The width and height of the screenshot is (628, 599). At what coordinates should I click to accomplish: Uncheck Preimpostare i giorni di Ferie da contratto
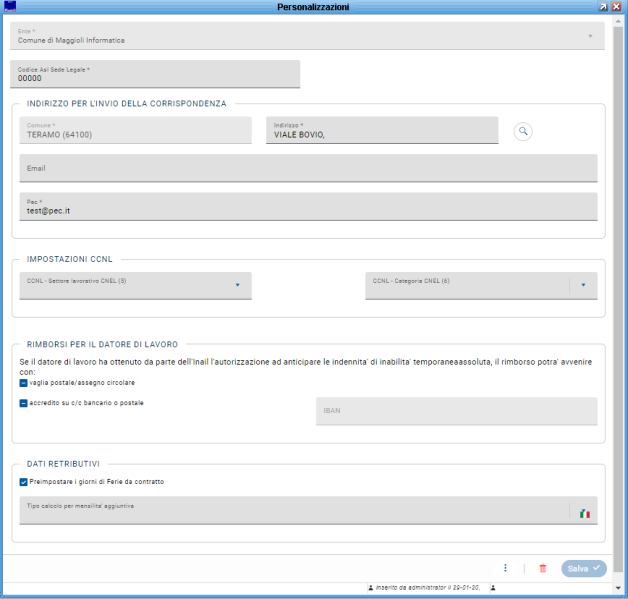23,482
